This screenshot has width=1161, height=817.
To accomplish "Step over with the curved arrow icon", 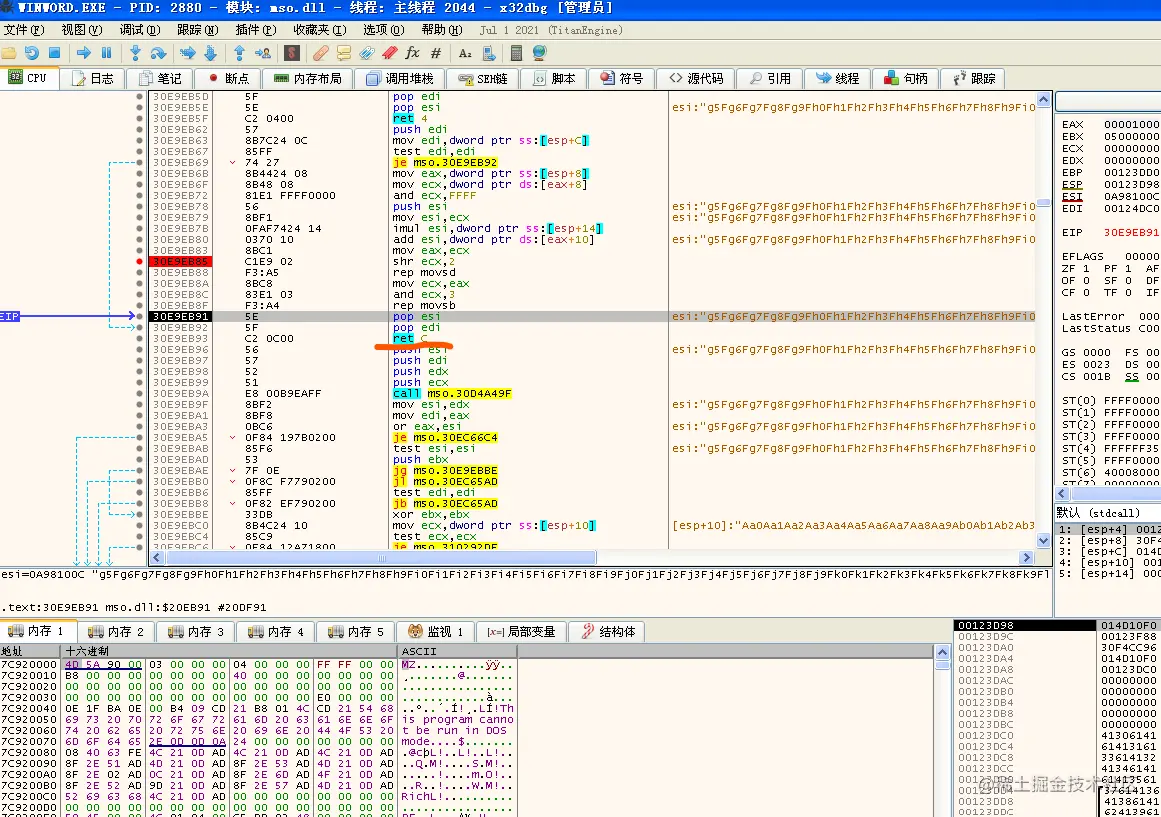I will (x=158, y=53).
